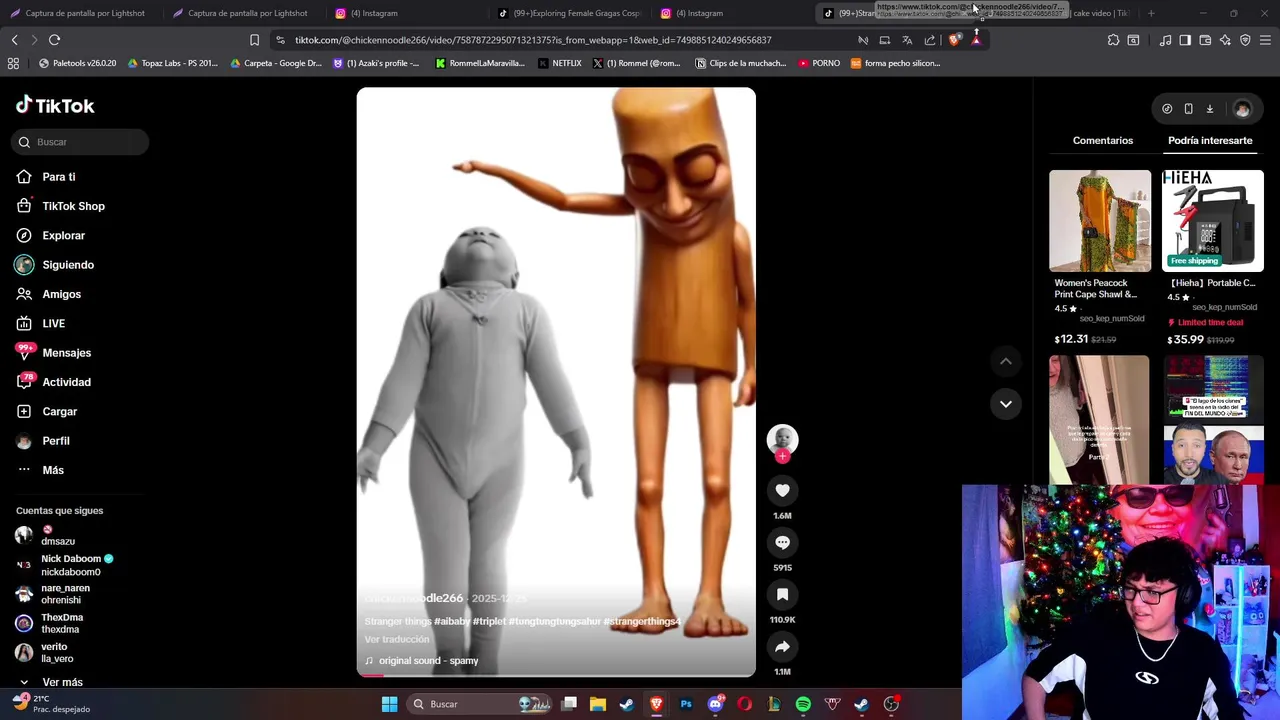The image size is (1280, 720).
Task: Reload the page in the browser
Action: pos(54,40)
